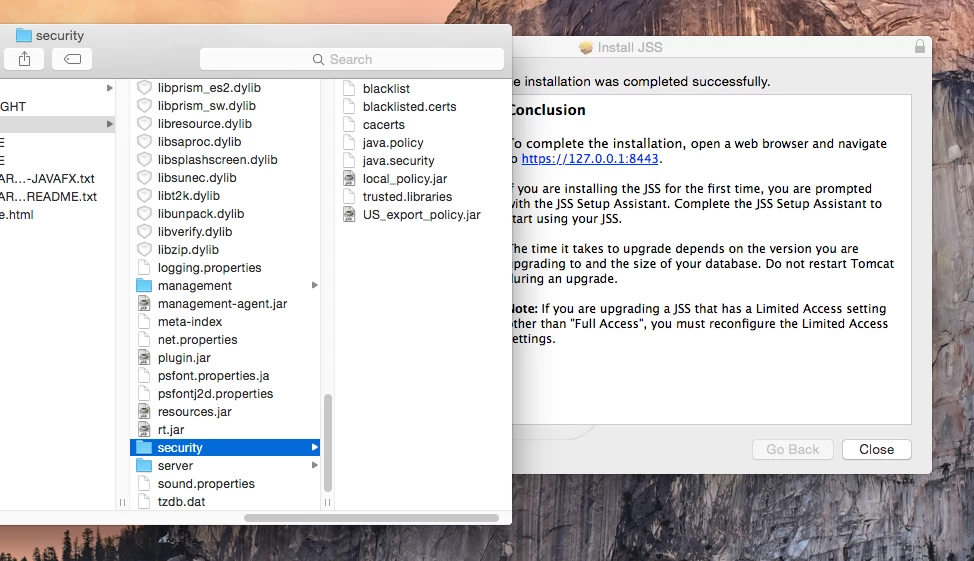
Task: Click the lock icon in Install JSS window
Action: 919,47
